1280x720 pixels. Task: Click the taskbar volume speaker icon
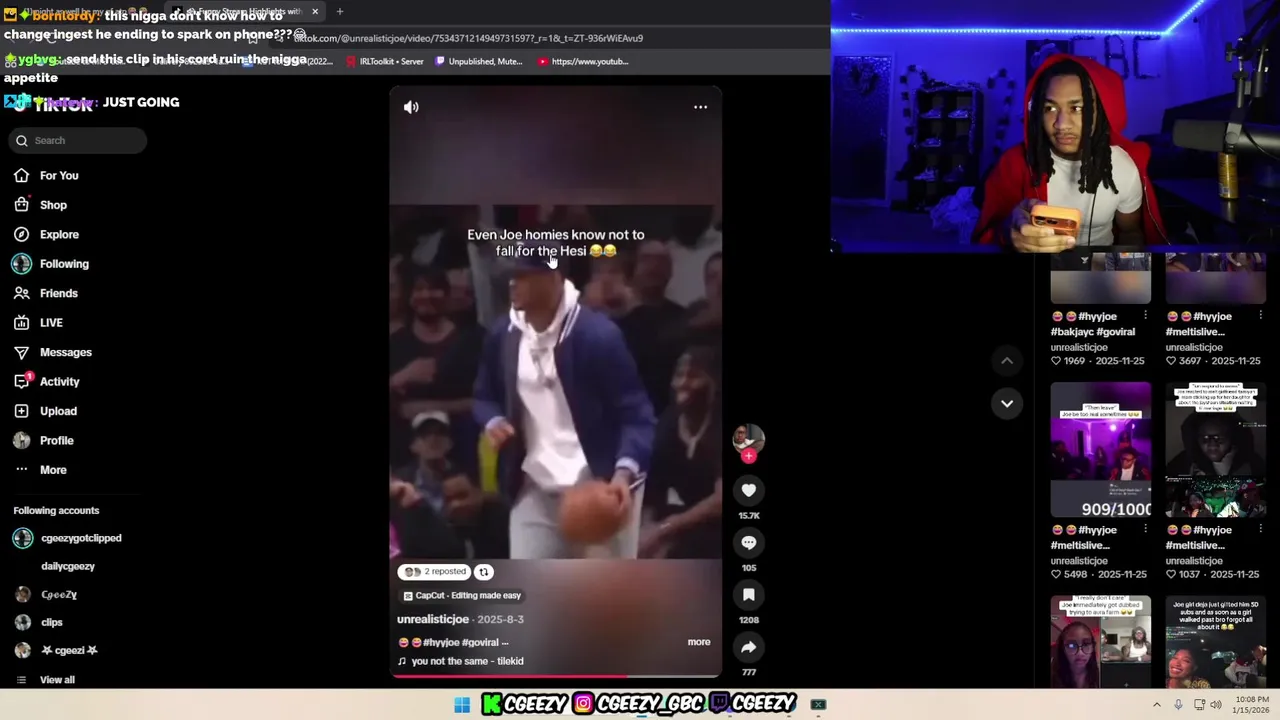(x=1216, y=705)
